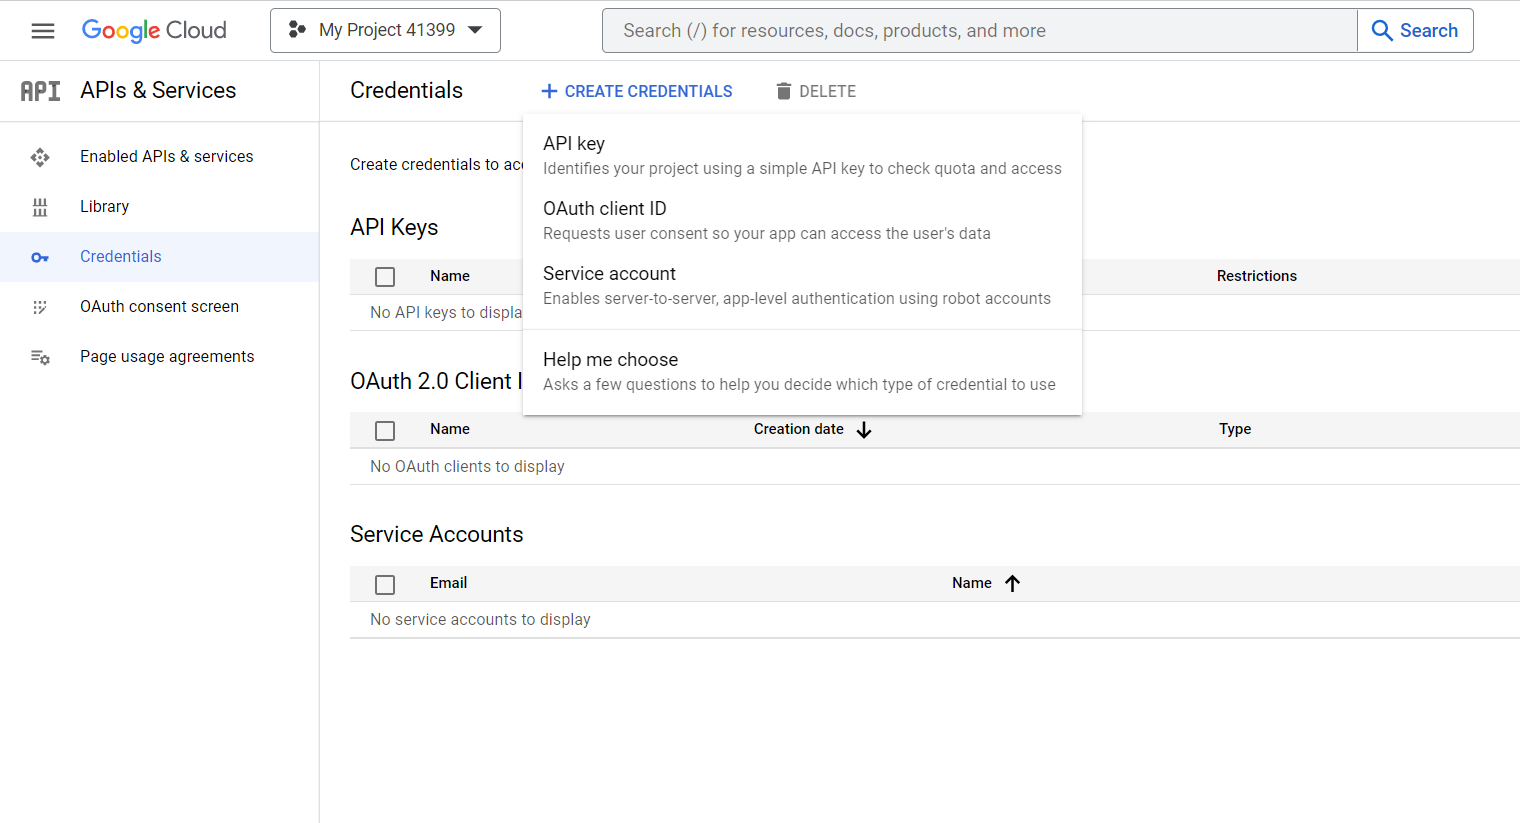Click 'No OAuth clients to display' text
This screenshot has height=823, width=1520.
[x=467, y=466]
